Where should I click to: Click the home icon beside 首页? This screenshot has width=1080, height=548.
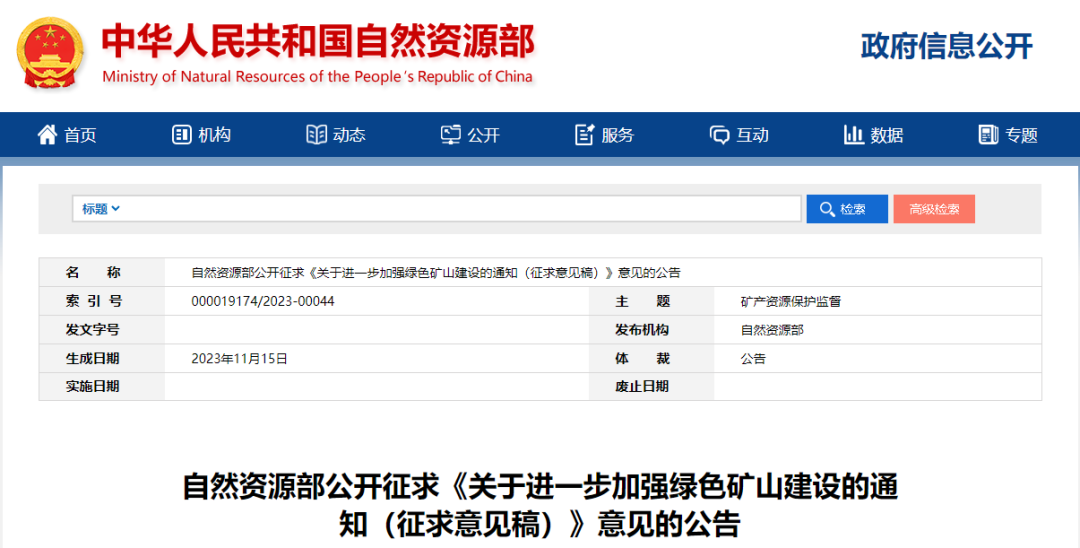tap(47, 135)
